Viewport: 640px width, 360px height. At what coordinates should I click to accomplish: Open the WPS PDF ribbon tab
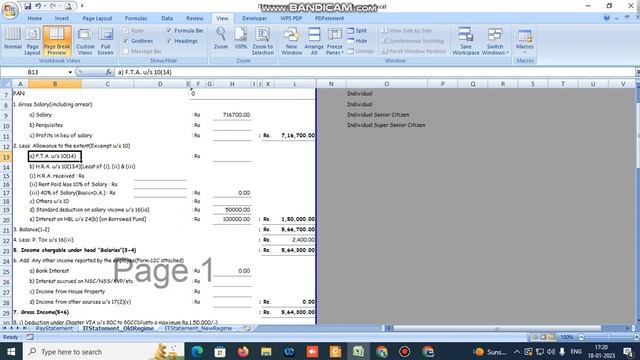pos(291,18)
